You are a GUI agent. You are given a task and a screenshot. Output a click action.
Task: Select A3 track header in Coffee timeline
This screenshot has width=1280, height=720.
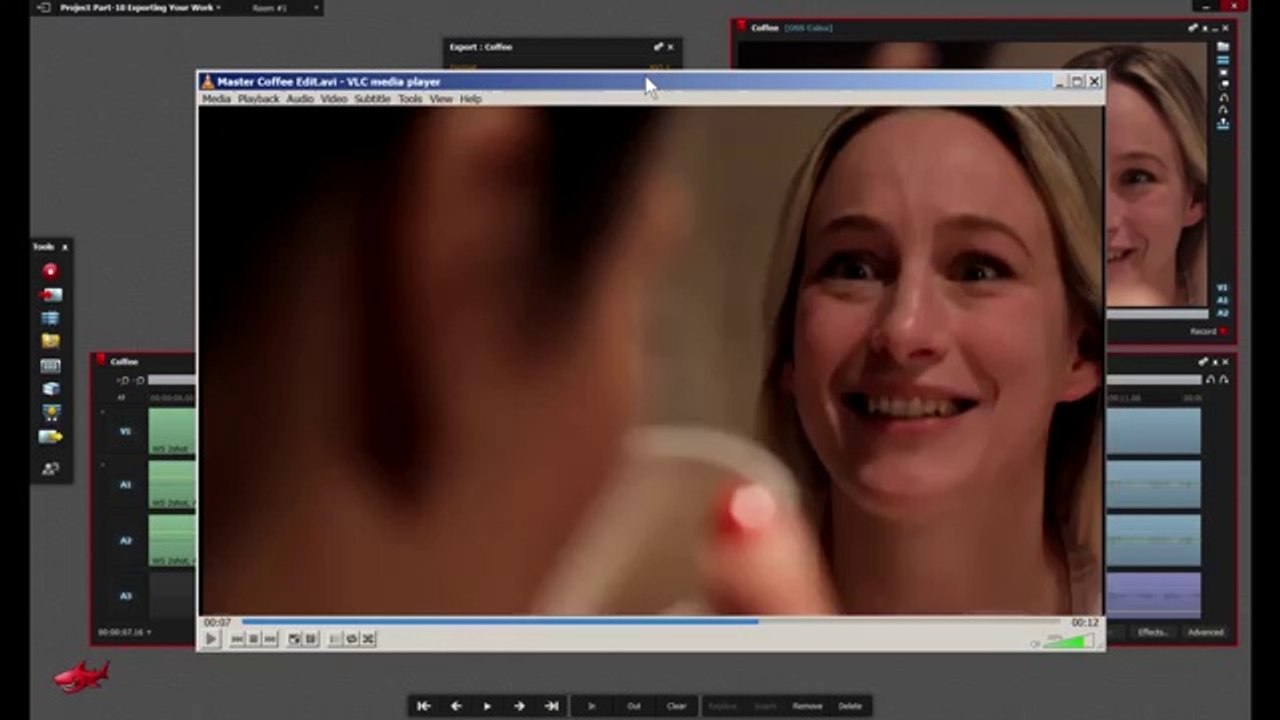[125, 596]
